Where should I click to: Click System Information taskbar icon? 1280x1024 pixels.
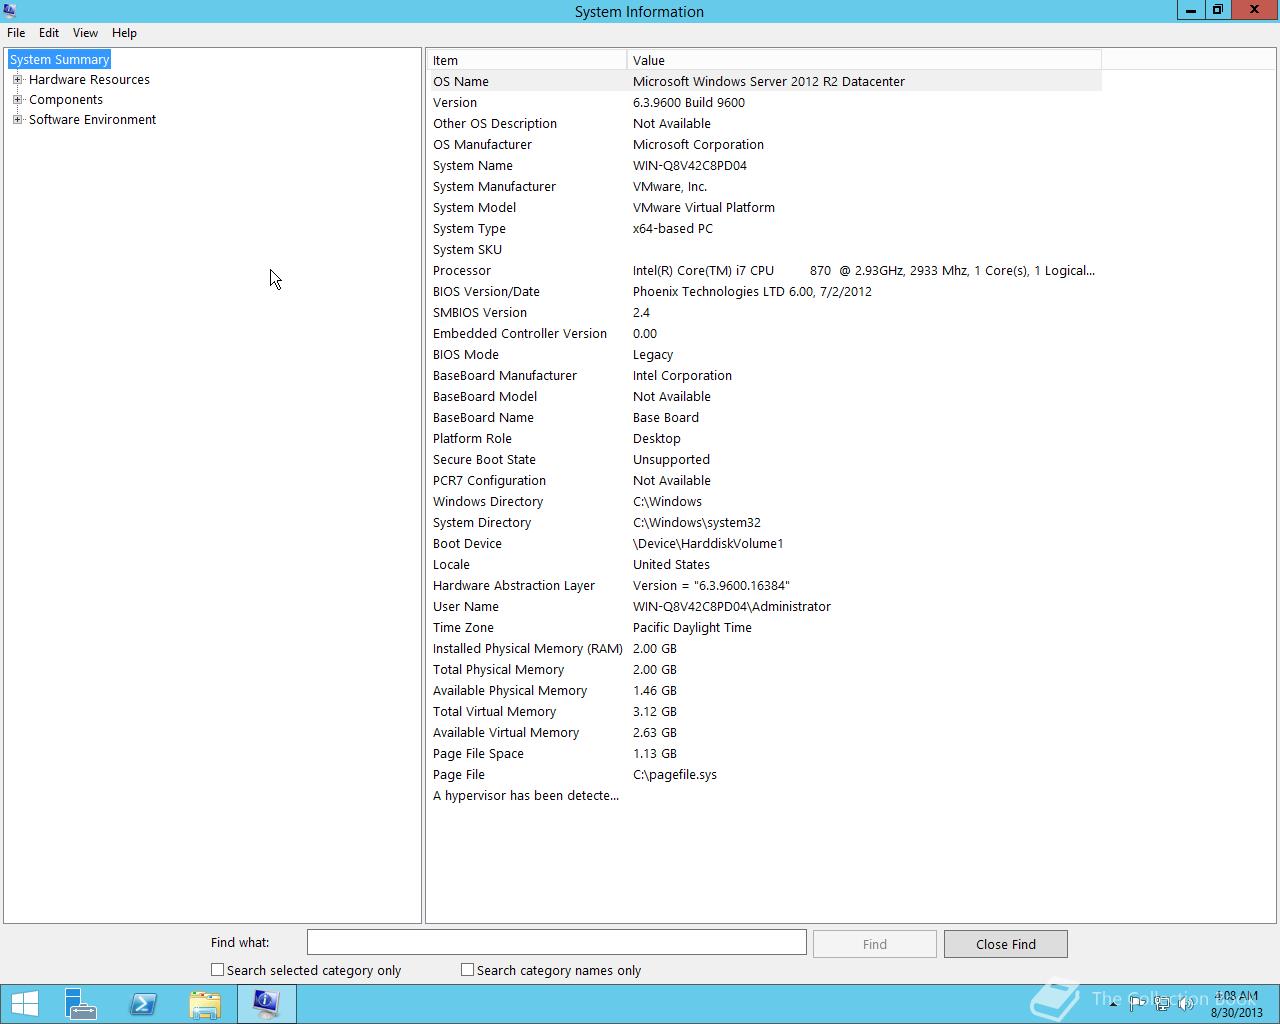coord(266,1004)
